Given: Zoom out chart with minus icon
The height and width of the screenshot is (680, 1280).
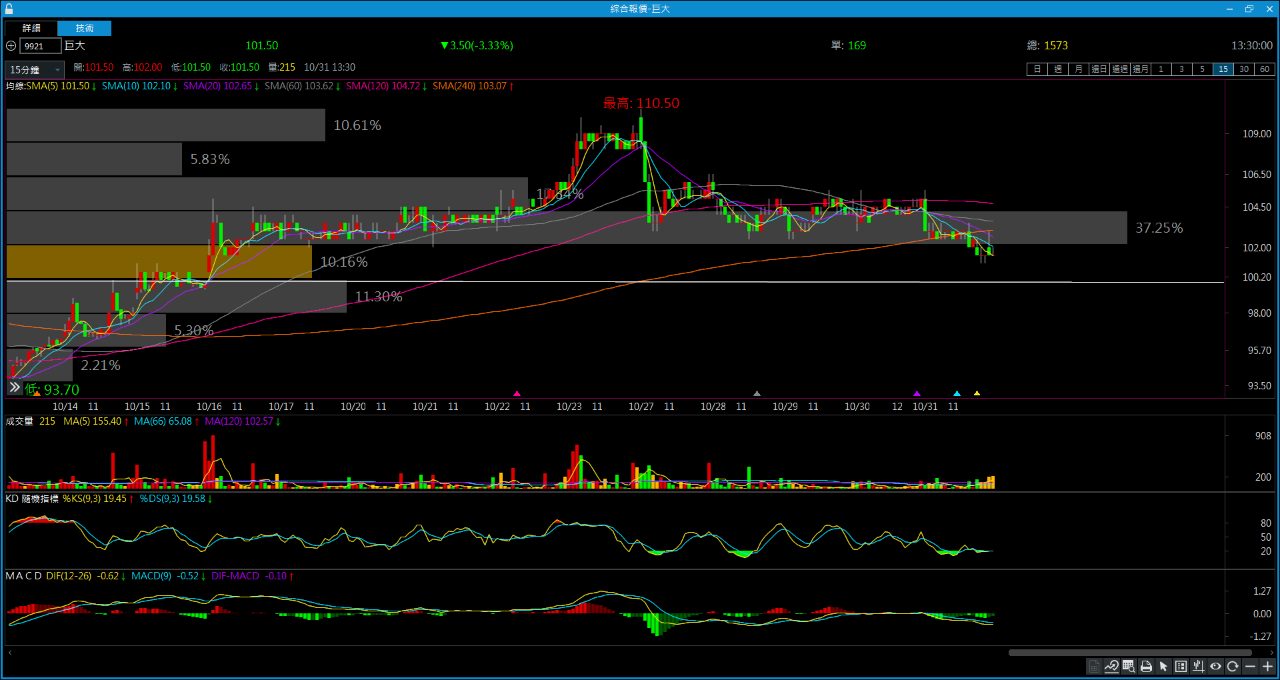Looking at the screenshot, I should (1250, 666).
